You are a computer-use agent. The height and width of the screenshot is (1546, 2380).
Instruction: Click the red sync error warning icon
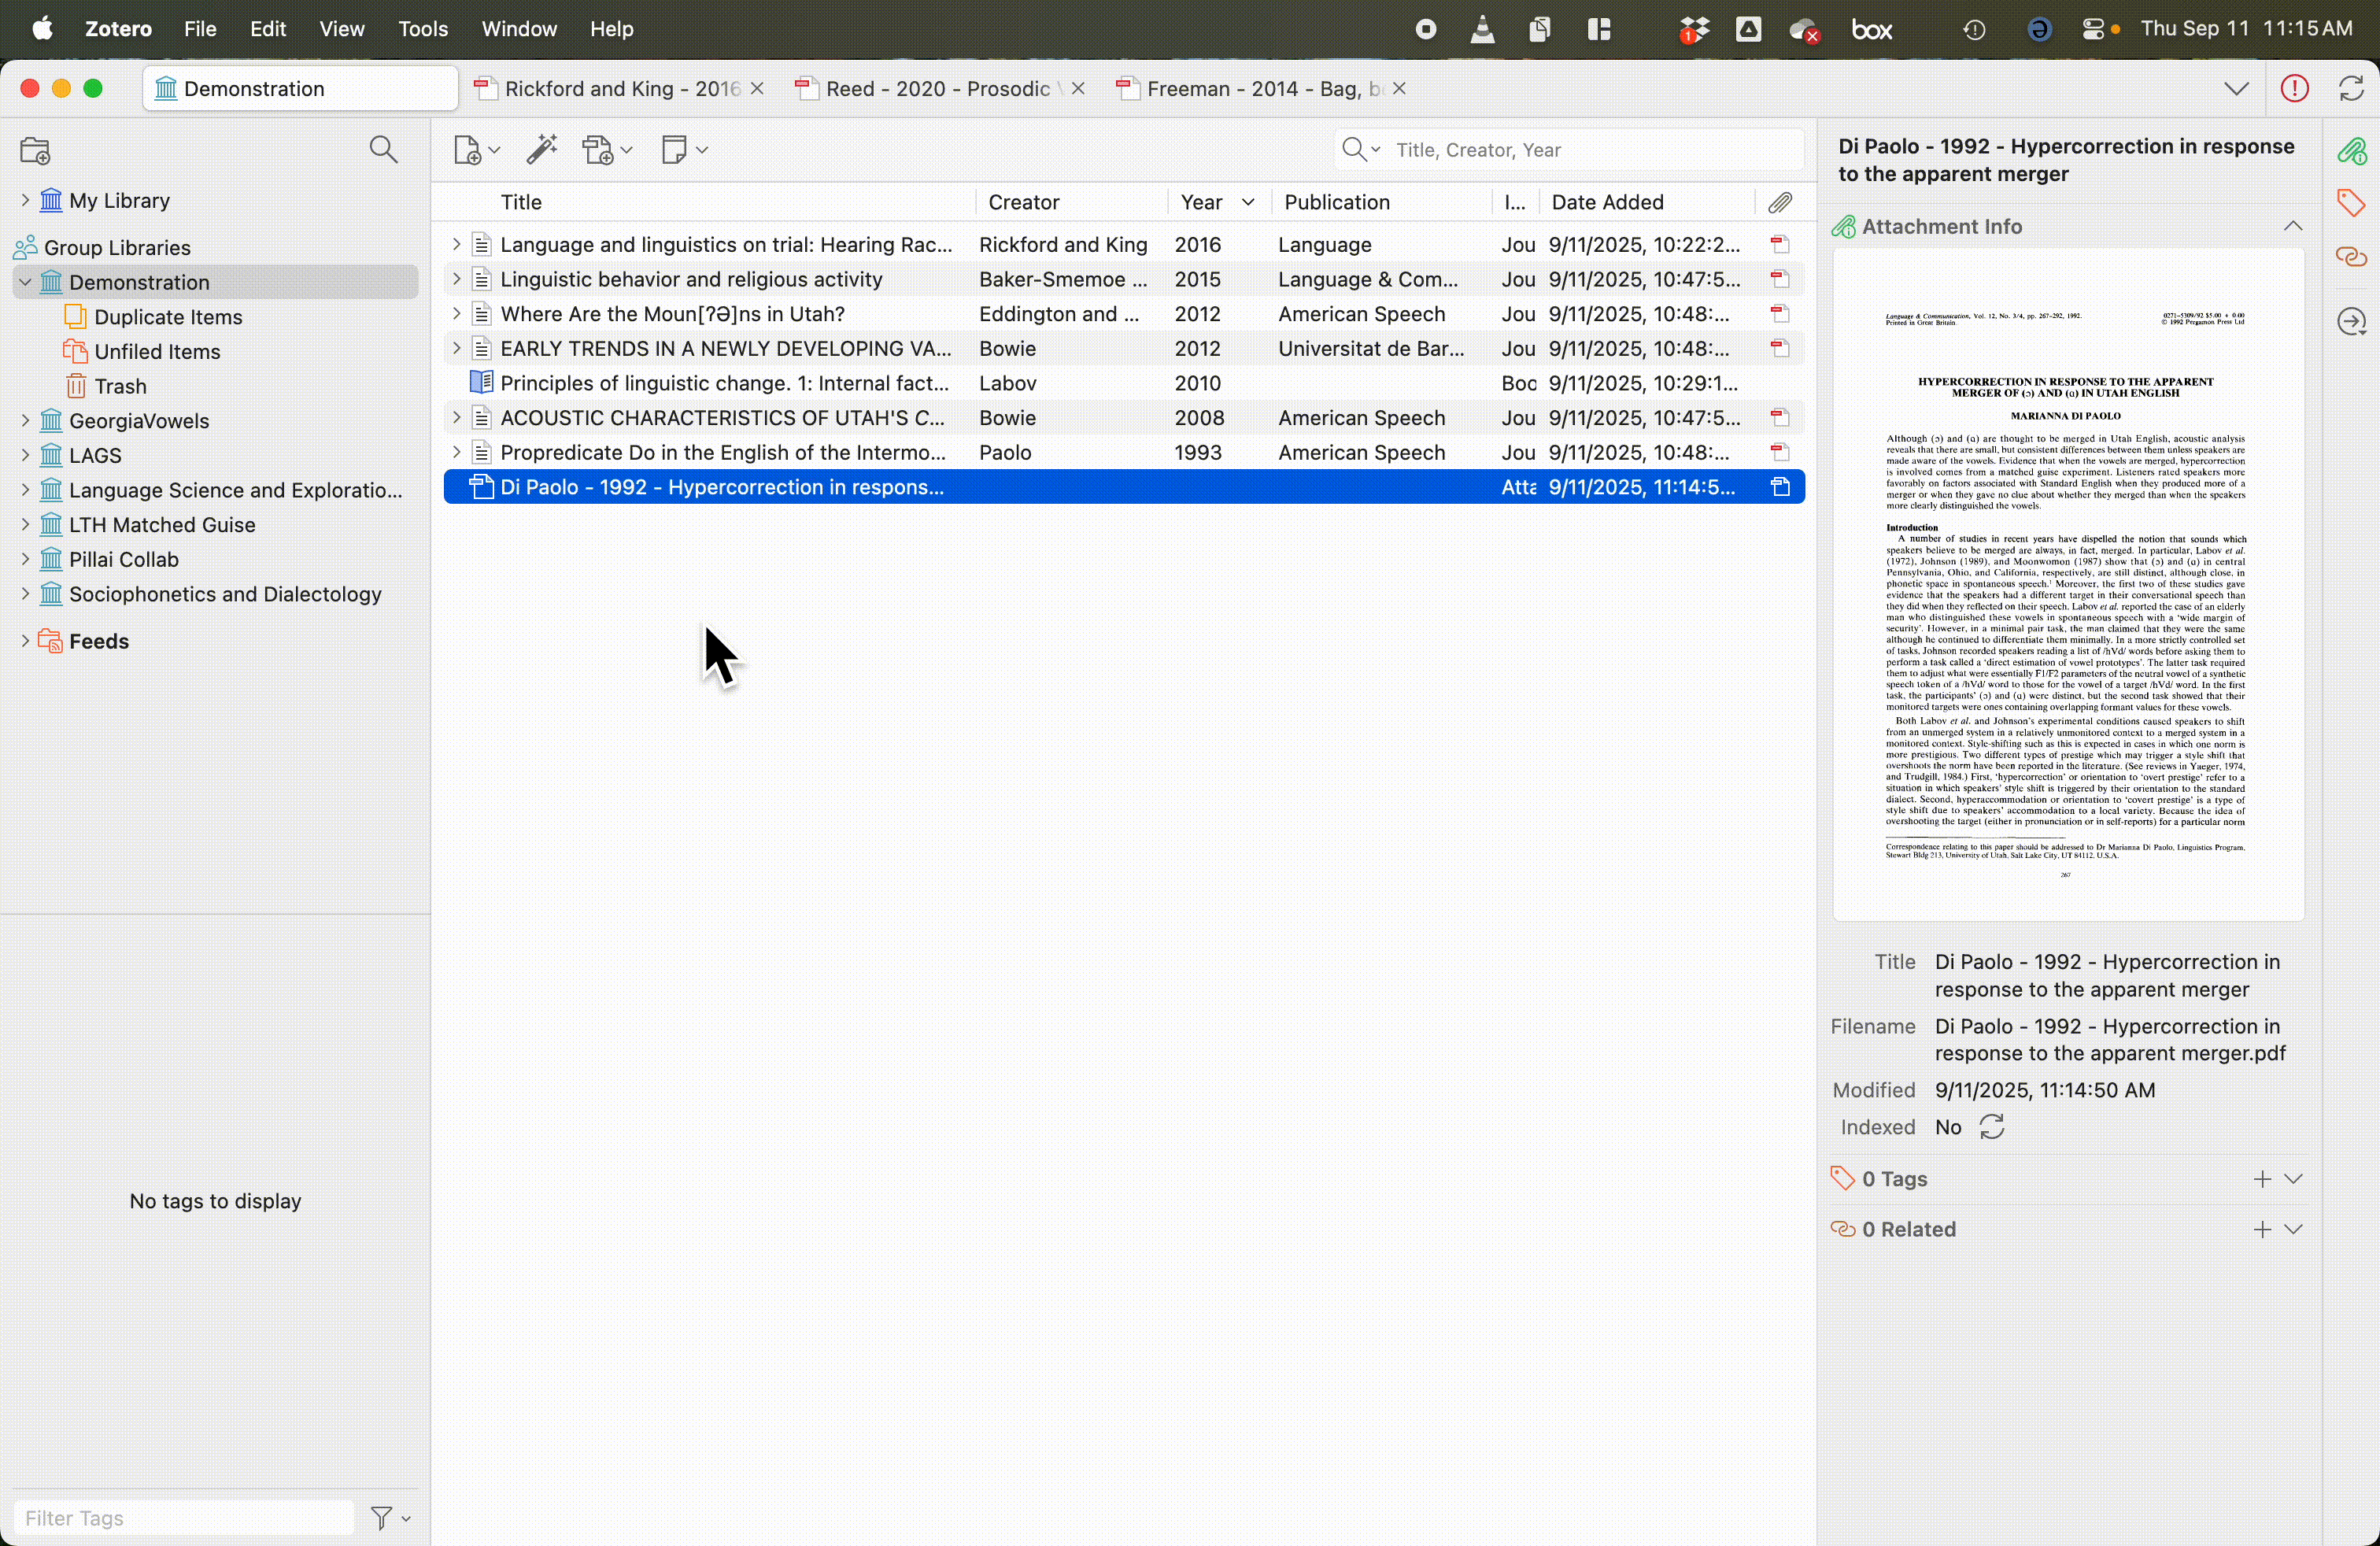point(2294,89)
